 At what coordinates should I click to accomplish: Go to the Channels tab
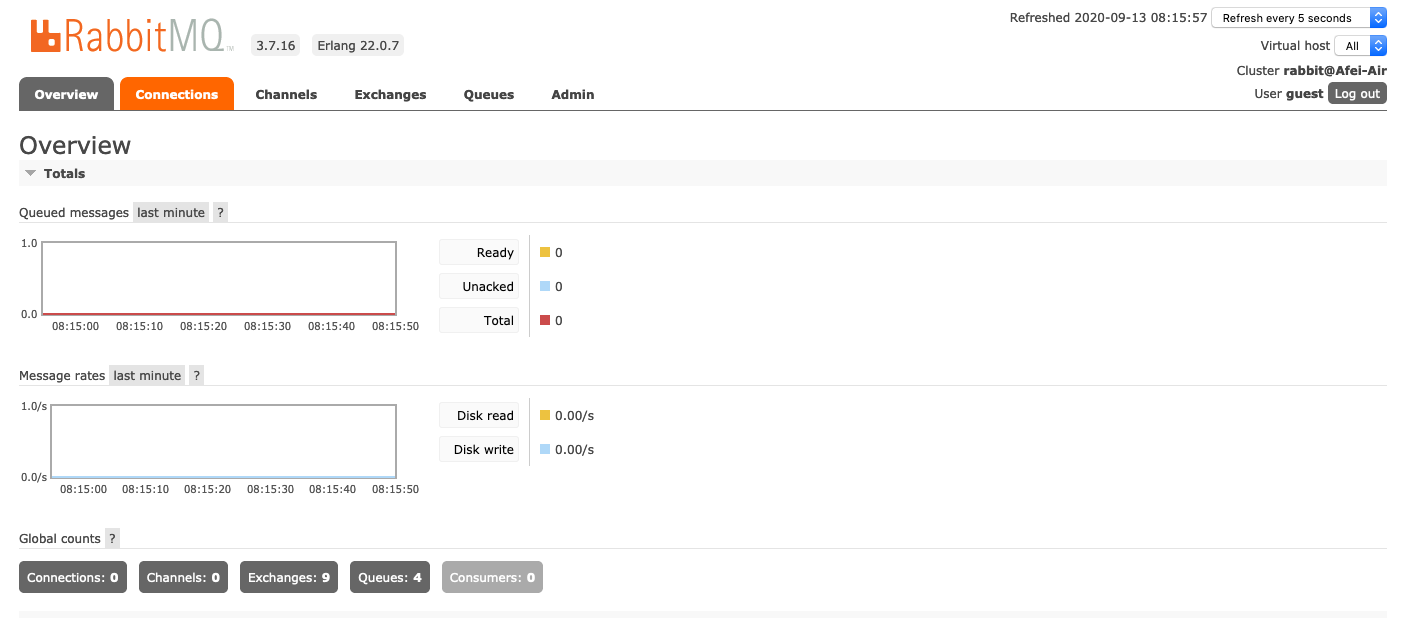click(286, 94)
